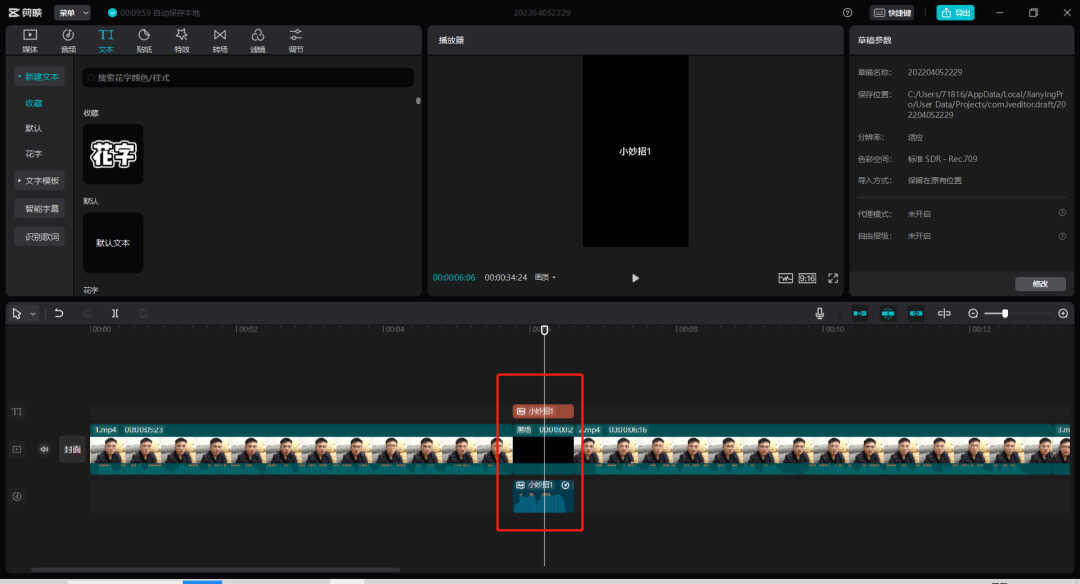This screenshot has height=584, width=1080.
Task: Open the 特效 effects panel icon
Action: click(182, 40)
